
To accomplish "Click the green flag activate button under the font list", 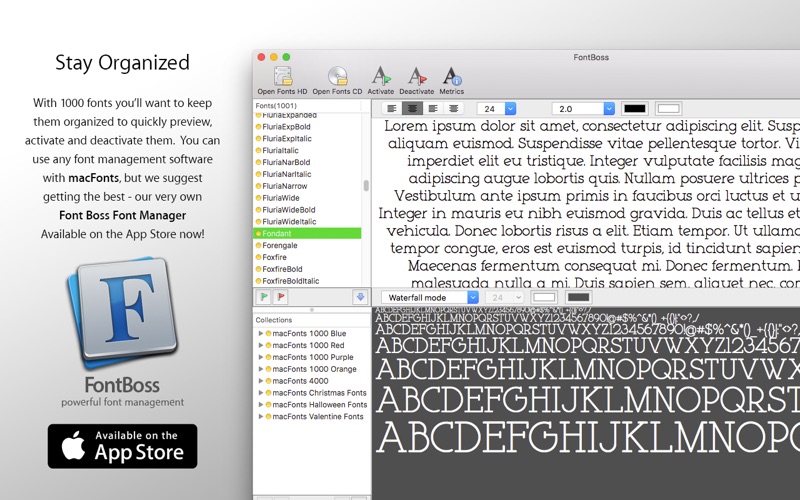I will tap(264, 297).
